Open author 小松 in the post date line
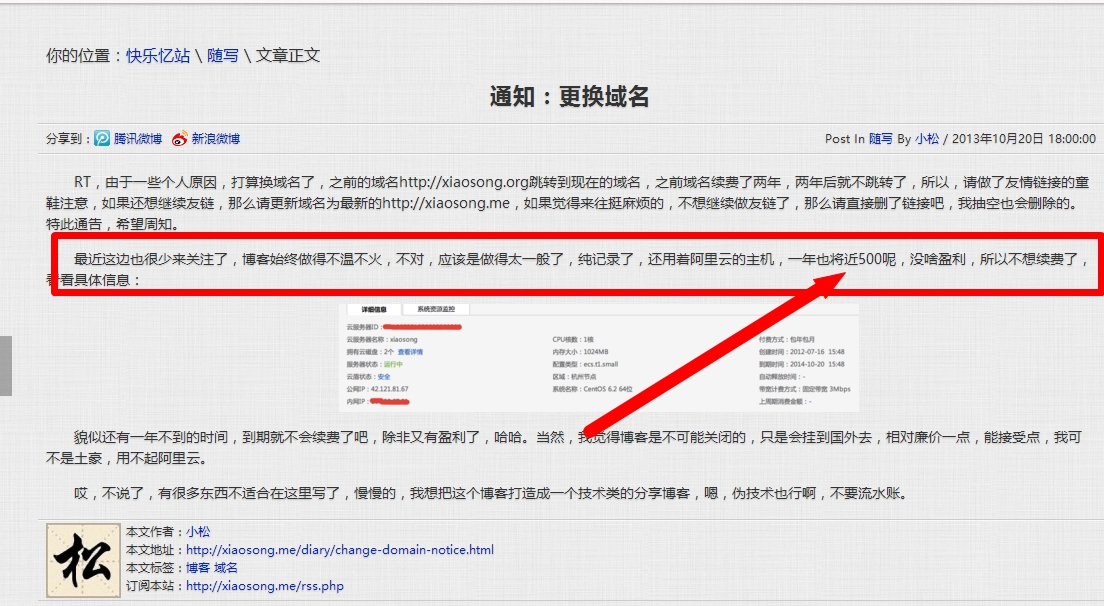Image resolution: width=1104 pixels, height=606 pixels. pyautogui.click(x=927, y=139)
